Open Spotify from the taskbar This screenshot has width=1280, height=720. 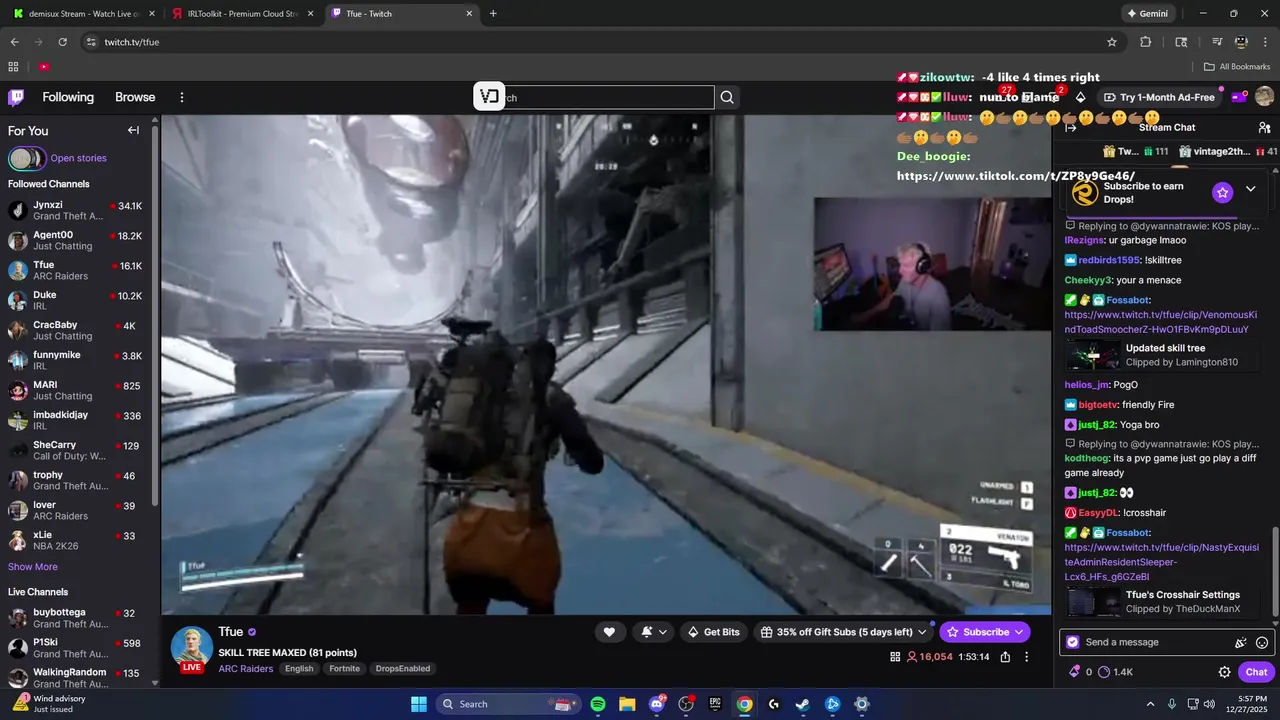pos(598,704)
